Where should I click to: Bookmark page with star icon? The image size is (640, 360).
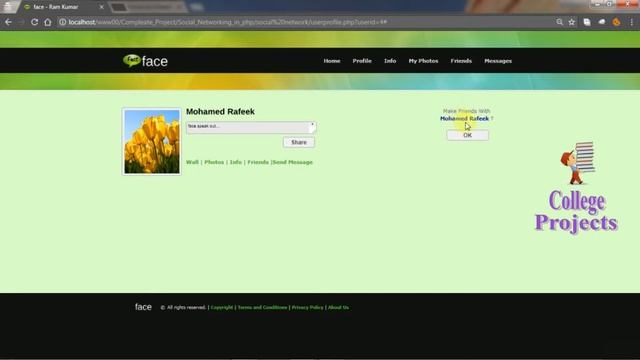[572, 22]
